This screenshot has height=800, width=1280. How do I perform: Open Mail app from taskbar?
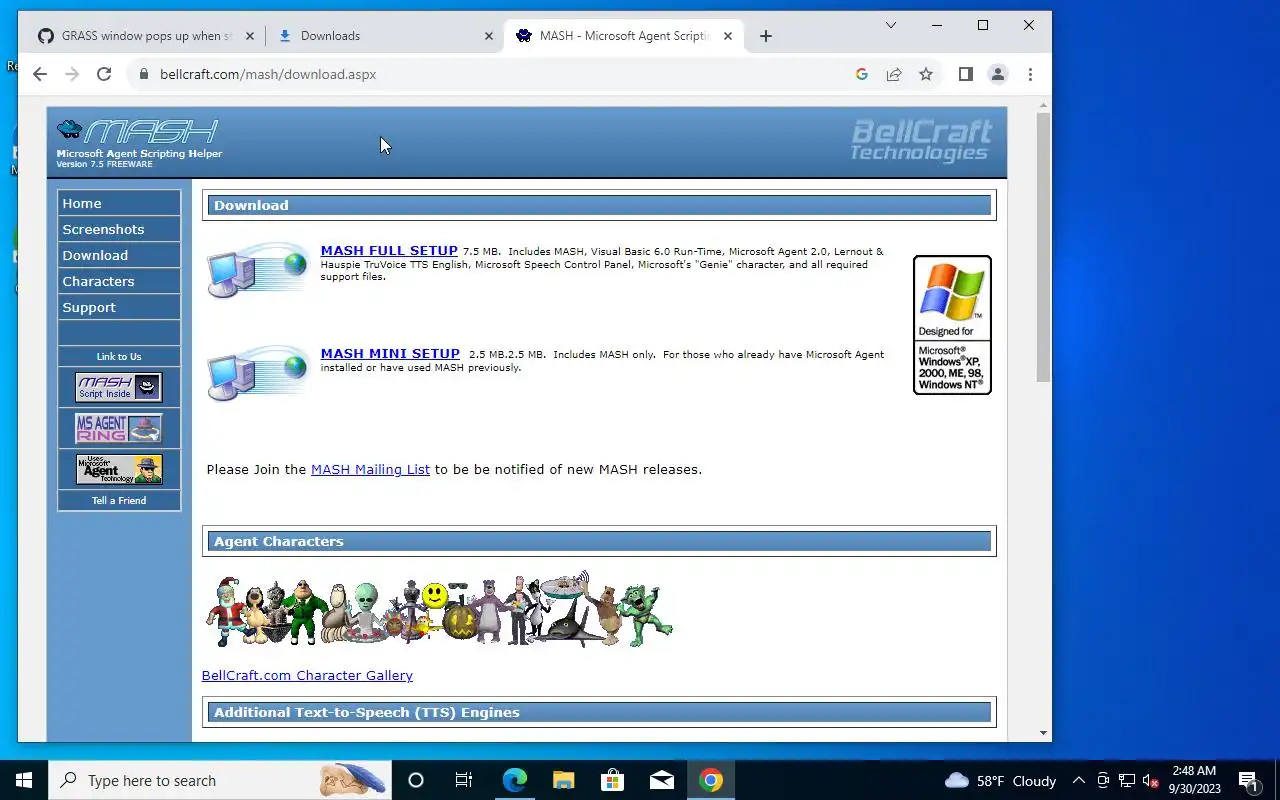point(662,780)
